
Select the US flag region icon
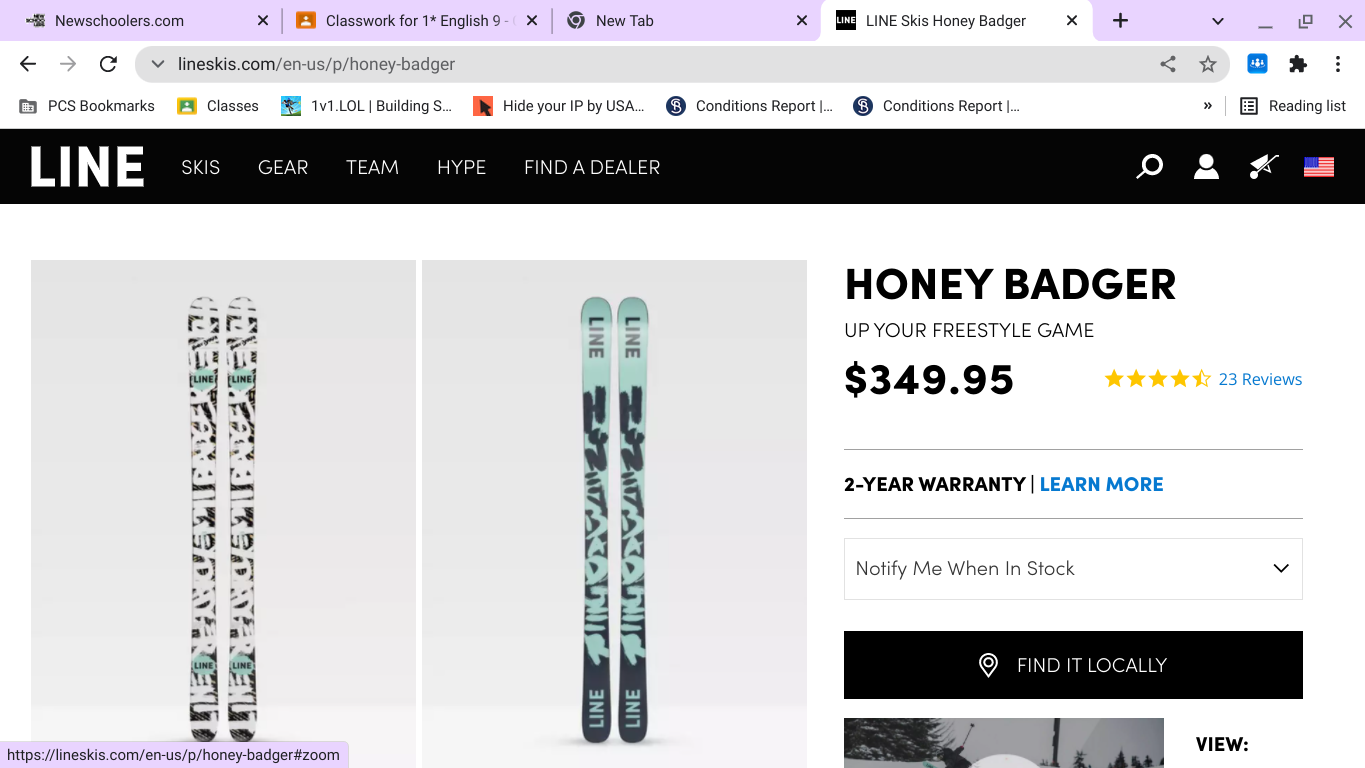[1319, 167]
